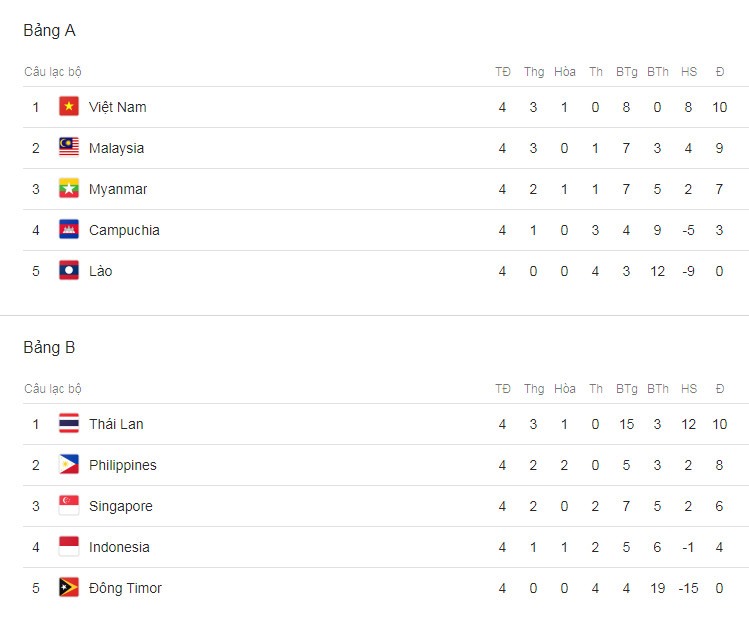Click the Bảng A group heading
This screenshot has height=631, width=749.
[x=49, y=31]
